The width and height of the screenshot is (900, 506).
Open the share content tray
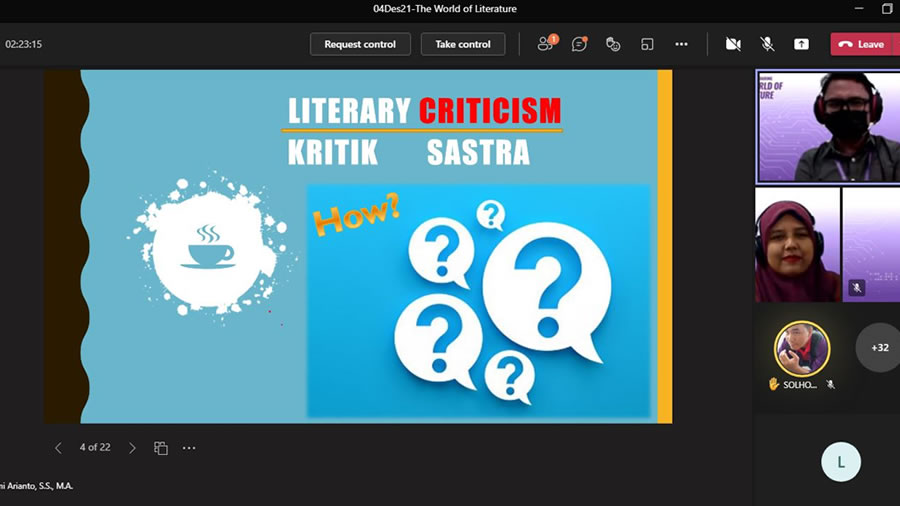pyautogui.click(x=801, y=44)
